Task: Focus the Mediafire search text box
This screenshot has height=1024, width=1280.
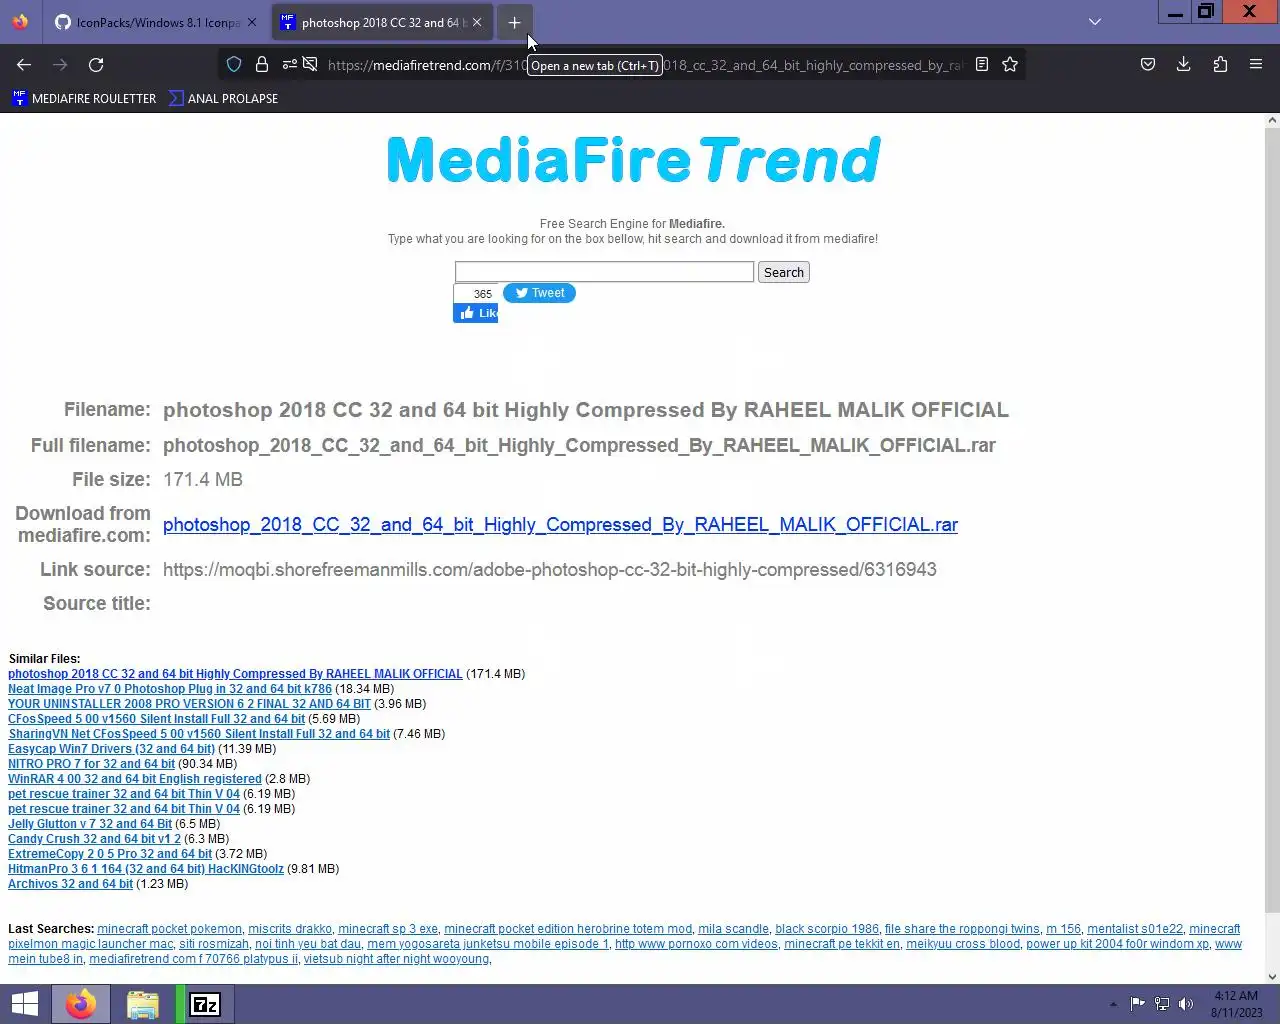Action: [604, 272]
